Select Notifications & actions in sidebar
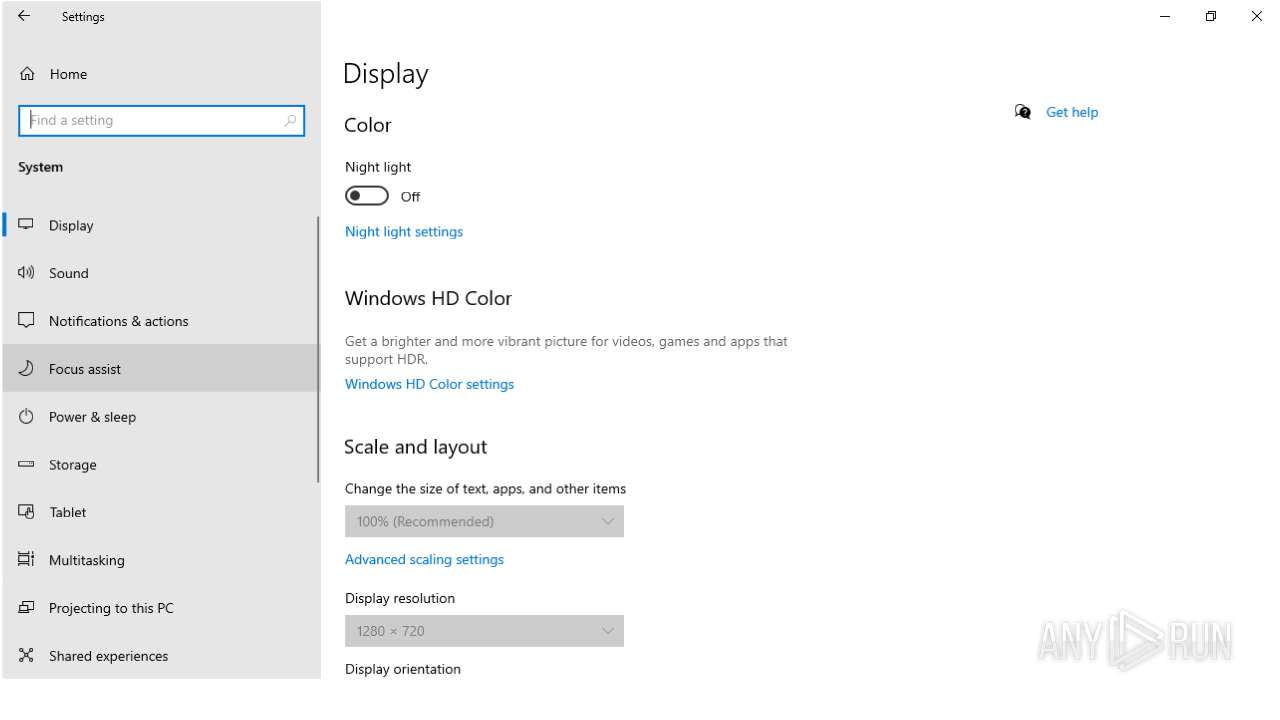1280x720 pixels. pyautogui.click(x=160, y=321)
